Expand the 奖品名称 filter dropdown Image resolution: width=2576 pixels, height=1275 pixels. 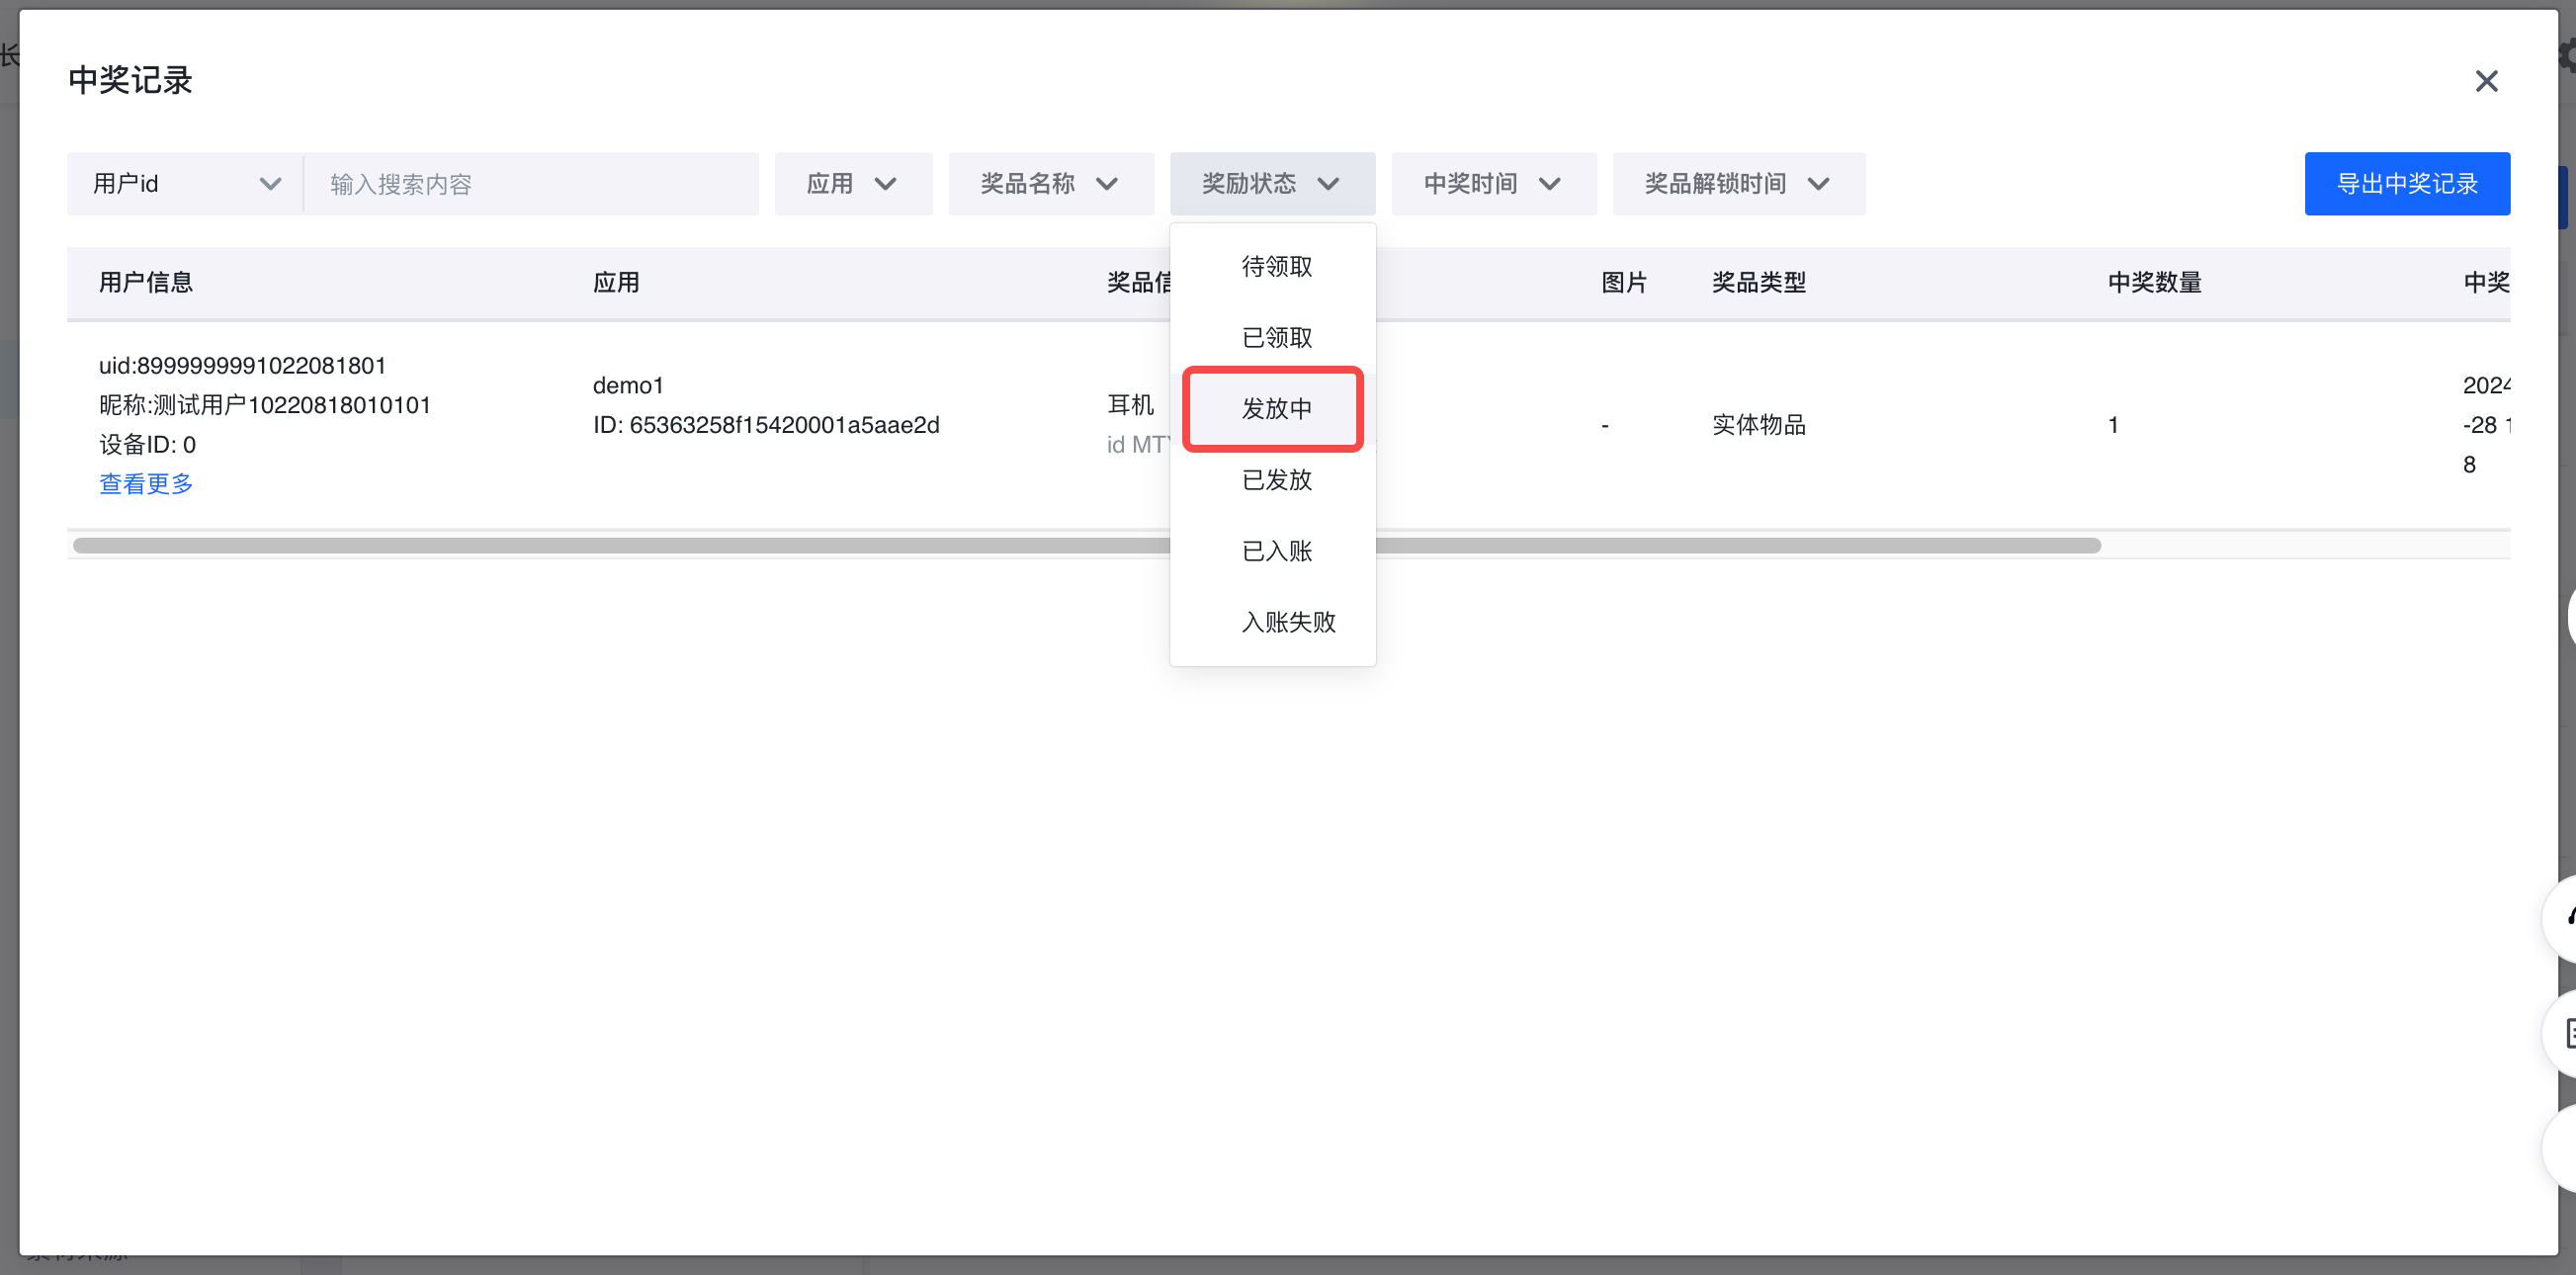click(1051, 184)
